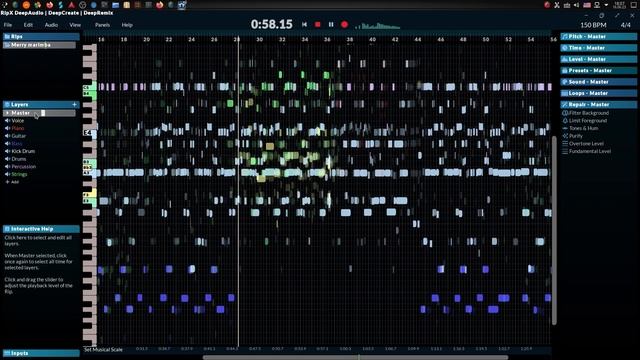Open the Audio menu

point(51,25)
